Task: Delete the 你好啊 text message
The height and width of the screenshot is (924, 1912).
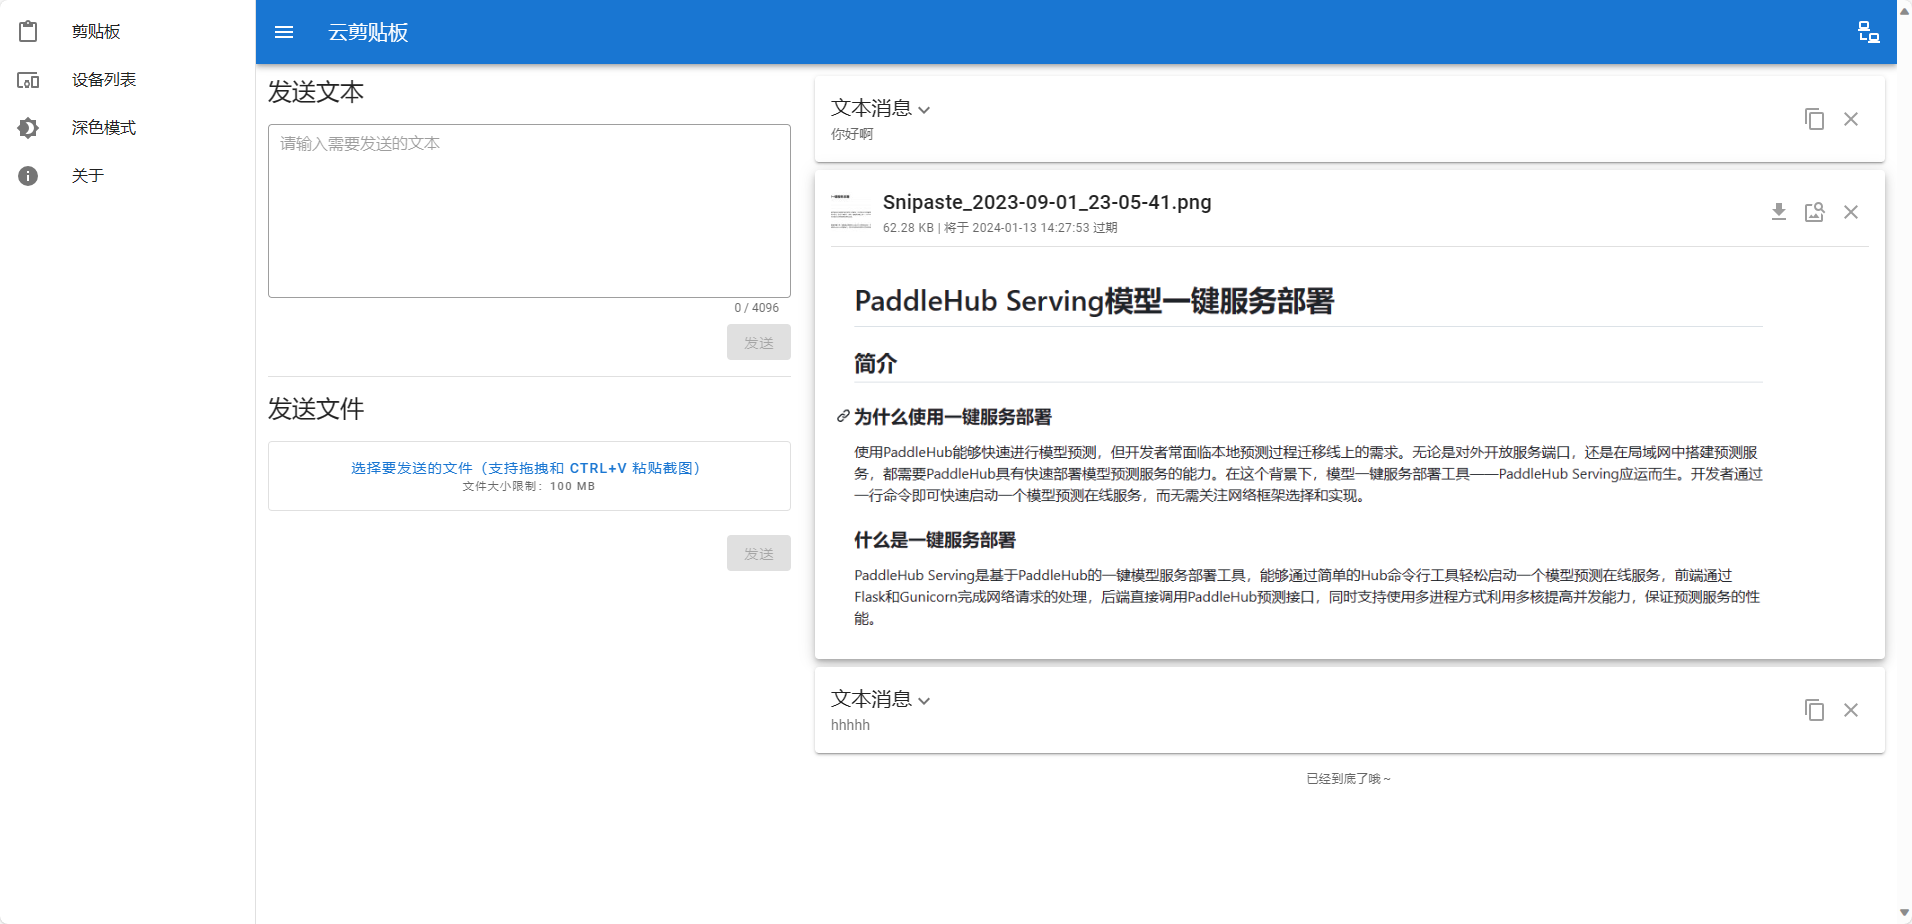Action: (1850, 118)
